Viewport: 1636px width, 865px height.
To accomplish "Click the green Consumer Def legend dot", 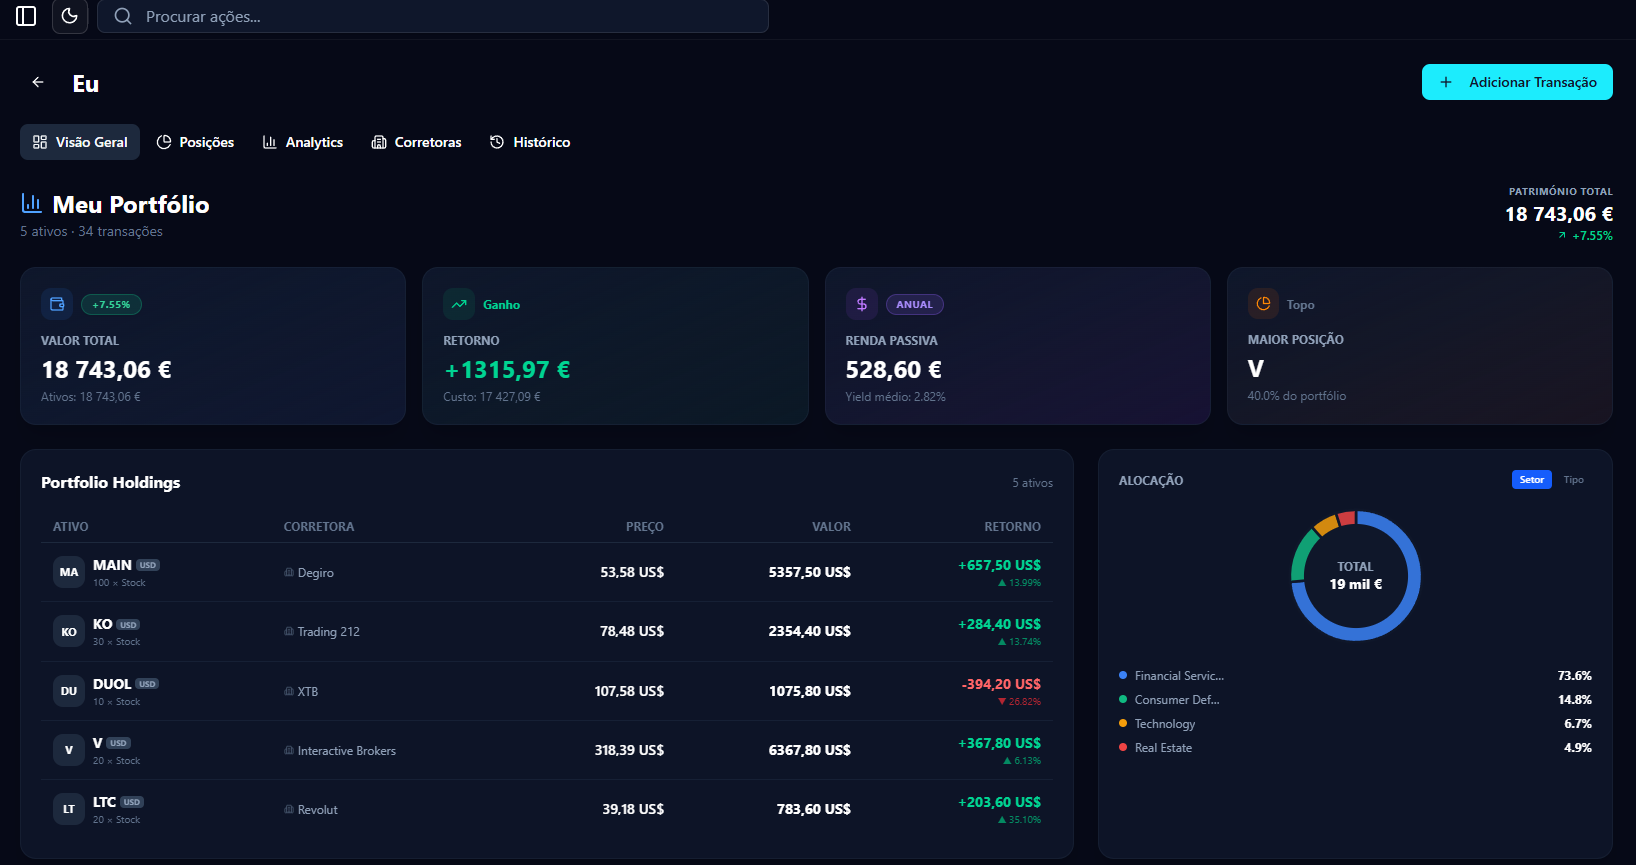I will [x=1123, y=700].
